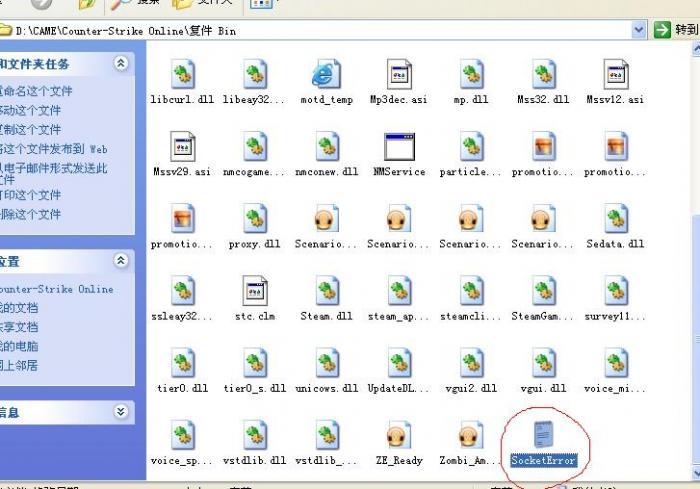
Task: Select the Steam.dll file icon
Action: point(327,291)
